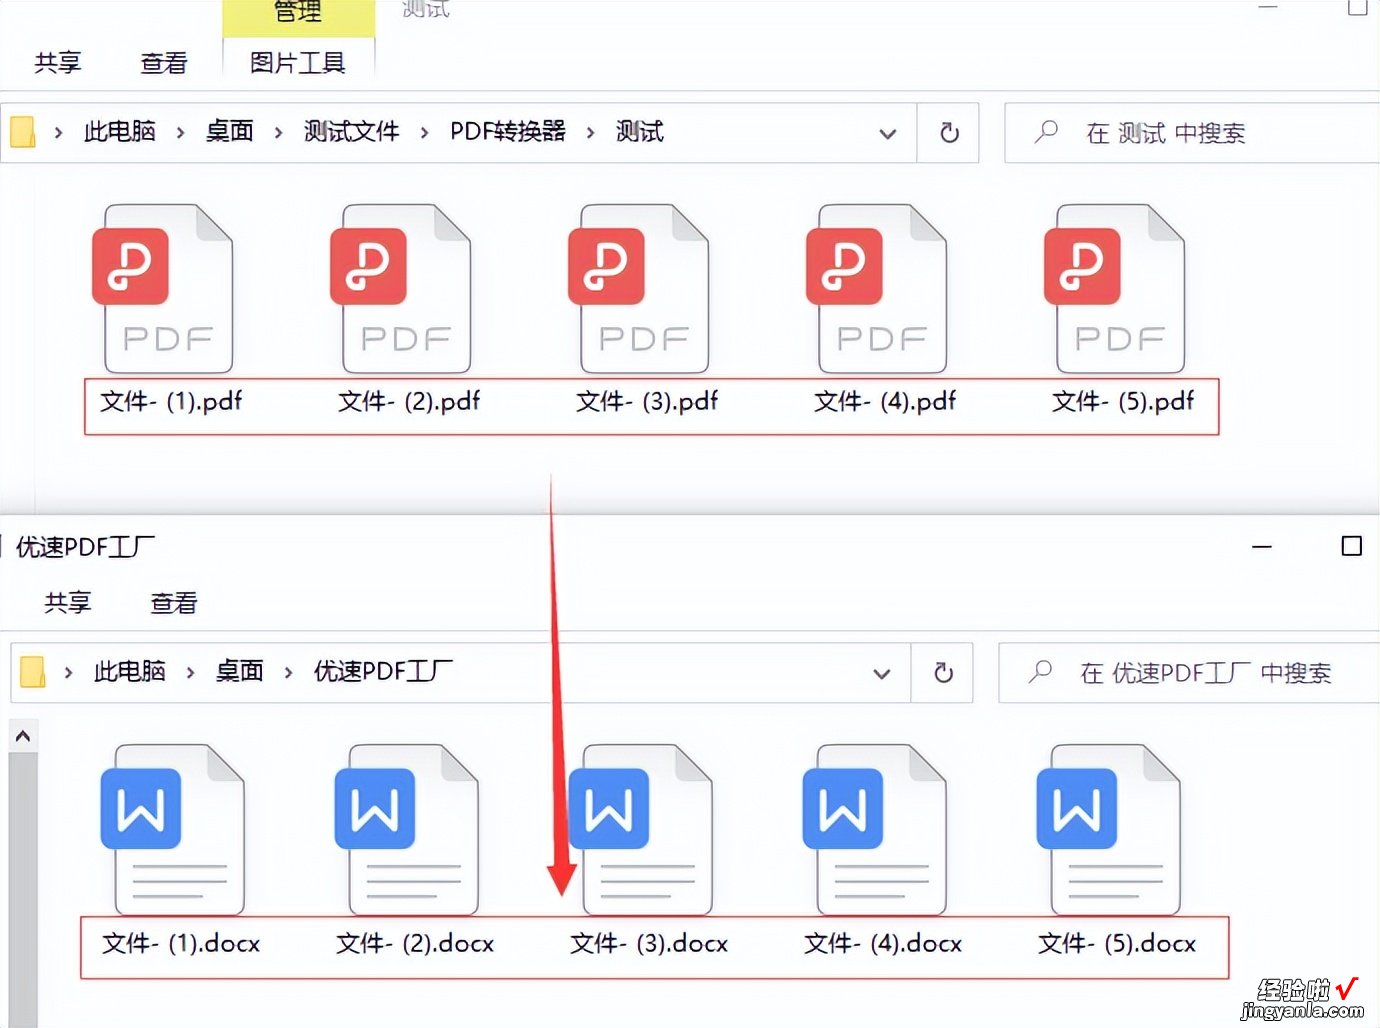Select 文件- (1).docx Word file icon
The width and height of the screenshot is (1380, 1028).
pyautogui.click(x=173, y=830)
